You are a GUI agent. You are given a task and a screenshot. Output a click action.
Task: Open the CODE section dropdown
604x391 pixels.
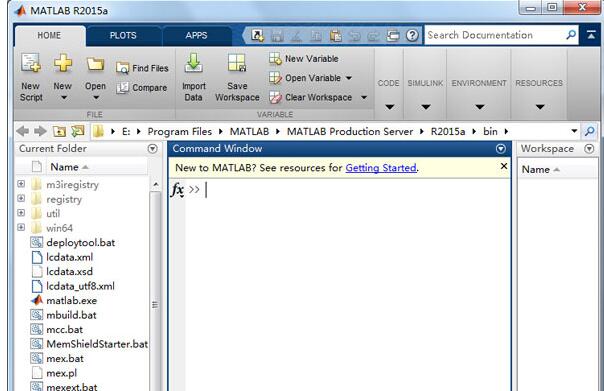point(389,107)
